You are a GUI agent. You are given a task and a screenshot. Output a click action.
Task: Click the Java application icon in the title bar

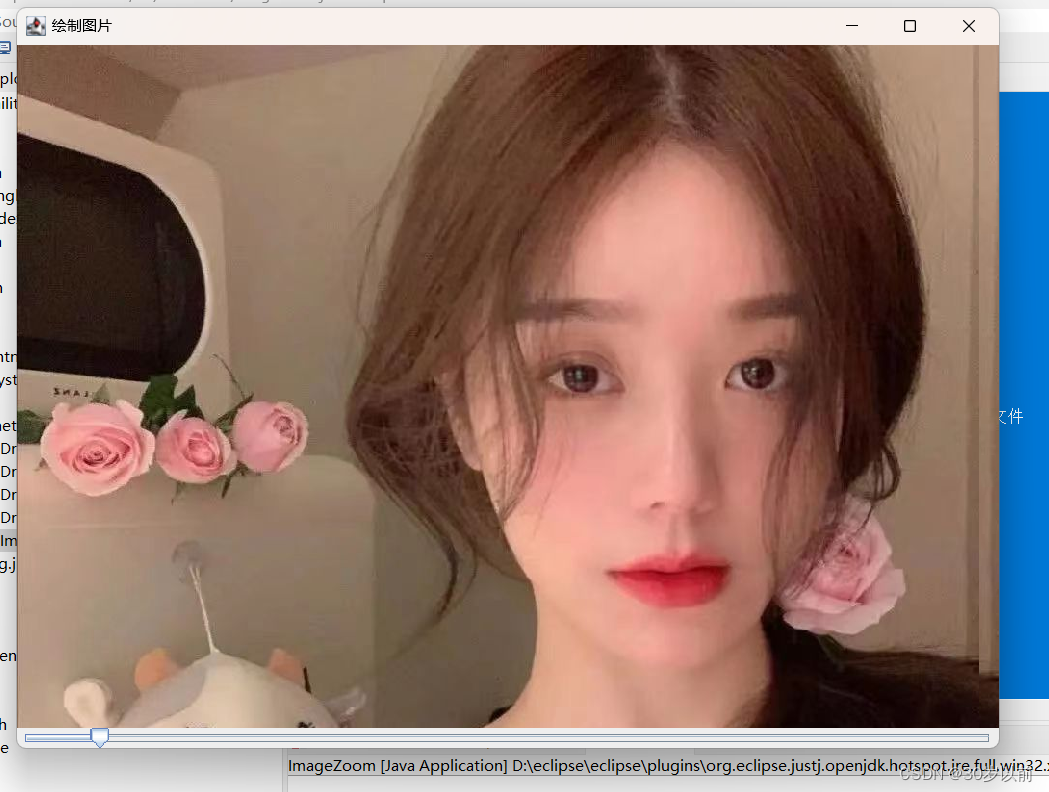coord(36,26)
